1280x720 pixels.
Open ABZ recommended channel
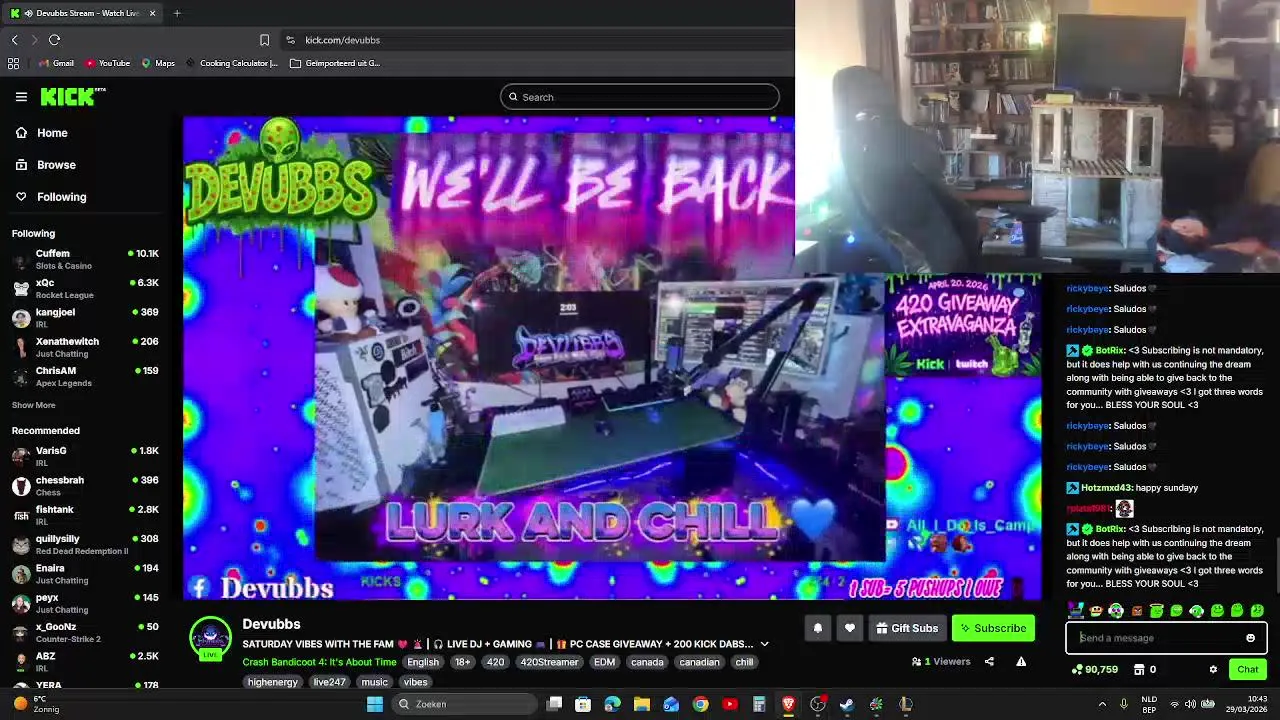[x=85, y=662]
